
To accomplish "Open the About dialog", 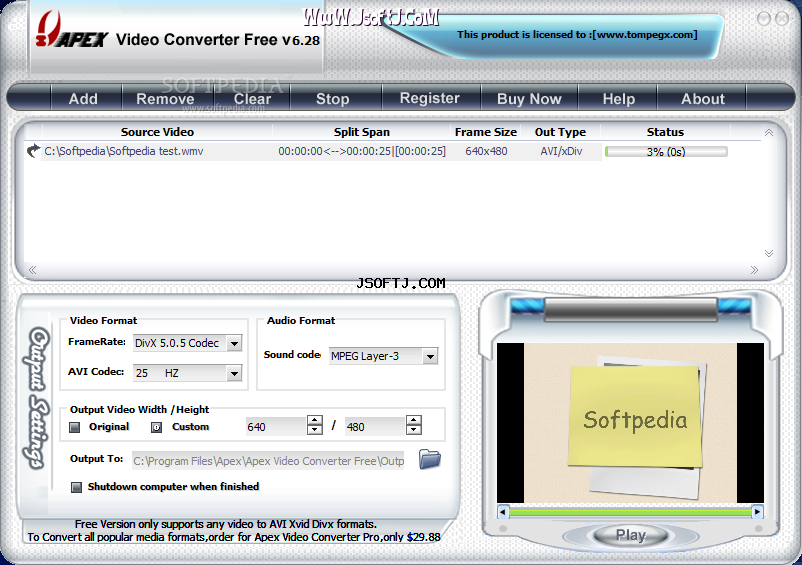I will [x=703, y=98].
